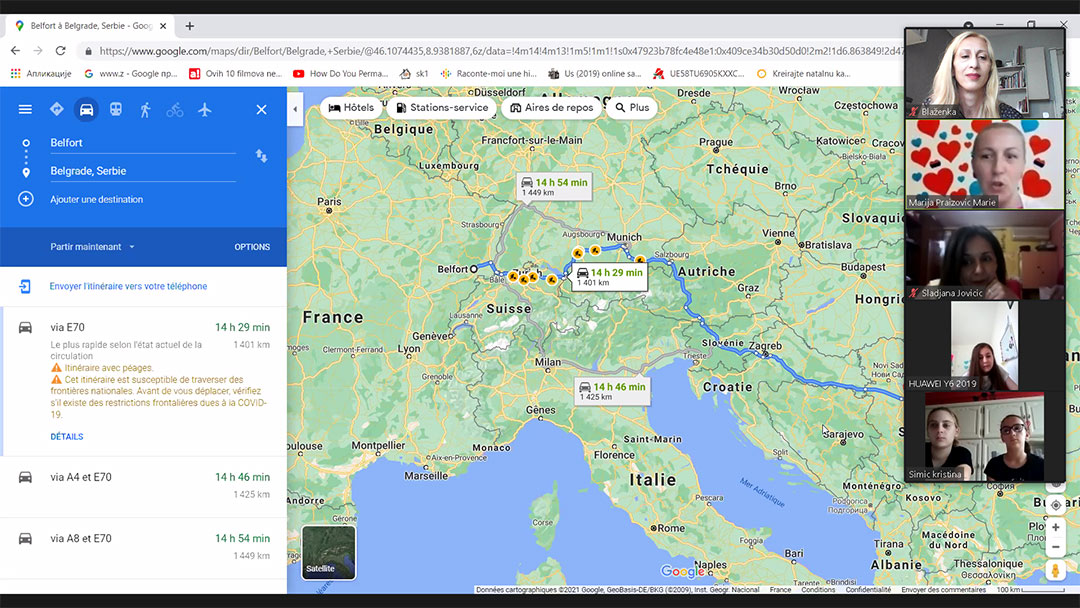Close the Belfort à Belgrade tab
The height and width of the screenshot is (608, 1080).
point(163,26)
